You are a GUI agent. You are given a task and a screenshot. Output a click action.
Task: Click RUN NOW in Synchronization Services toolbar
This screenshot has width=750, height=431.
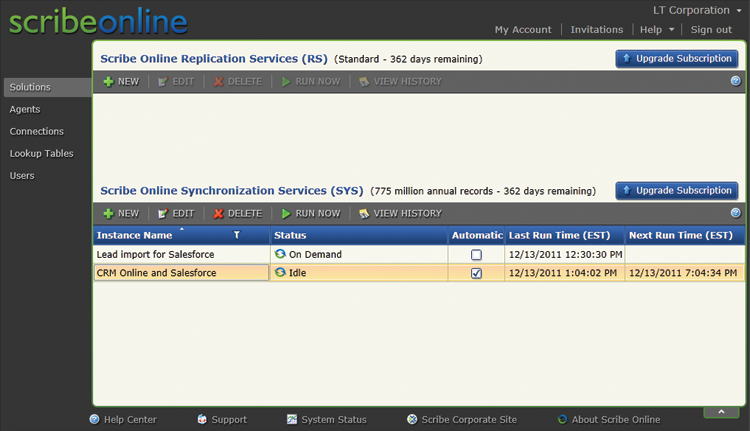point(311,214)
